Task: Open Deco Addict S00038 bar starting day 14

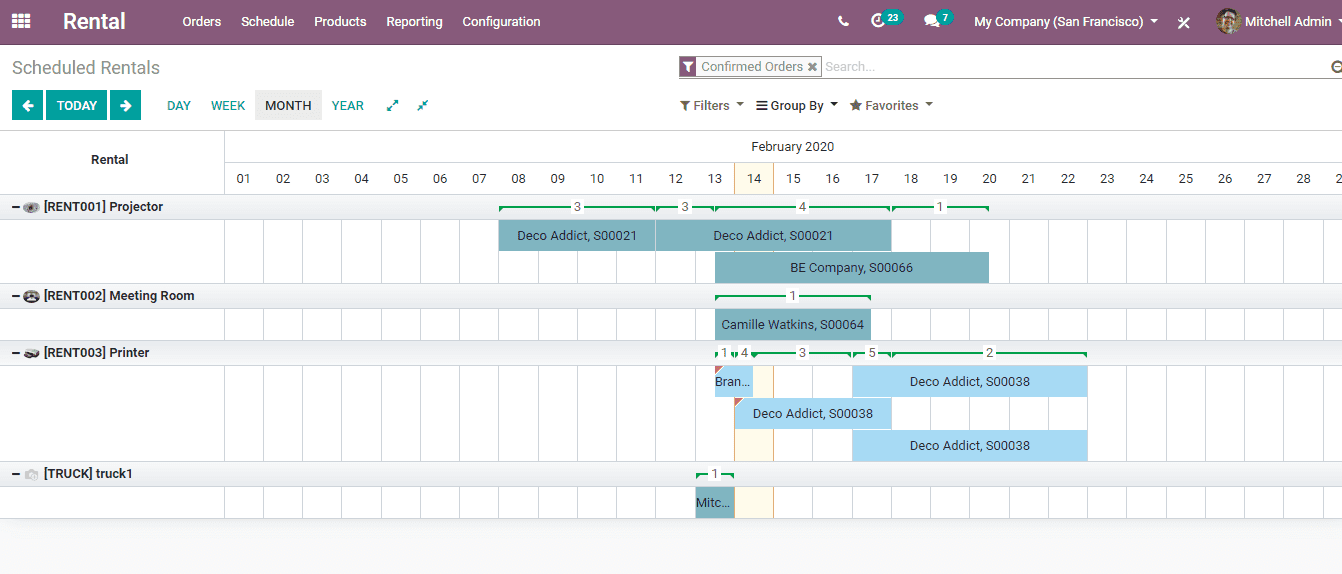Action: coord(813,414)
